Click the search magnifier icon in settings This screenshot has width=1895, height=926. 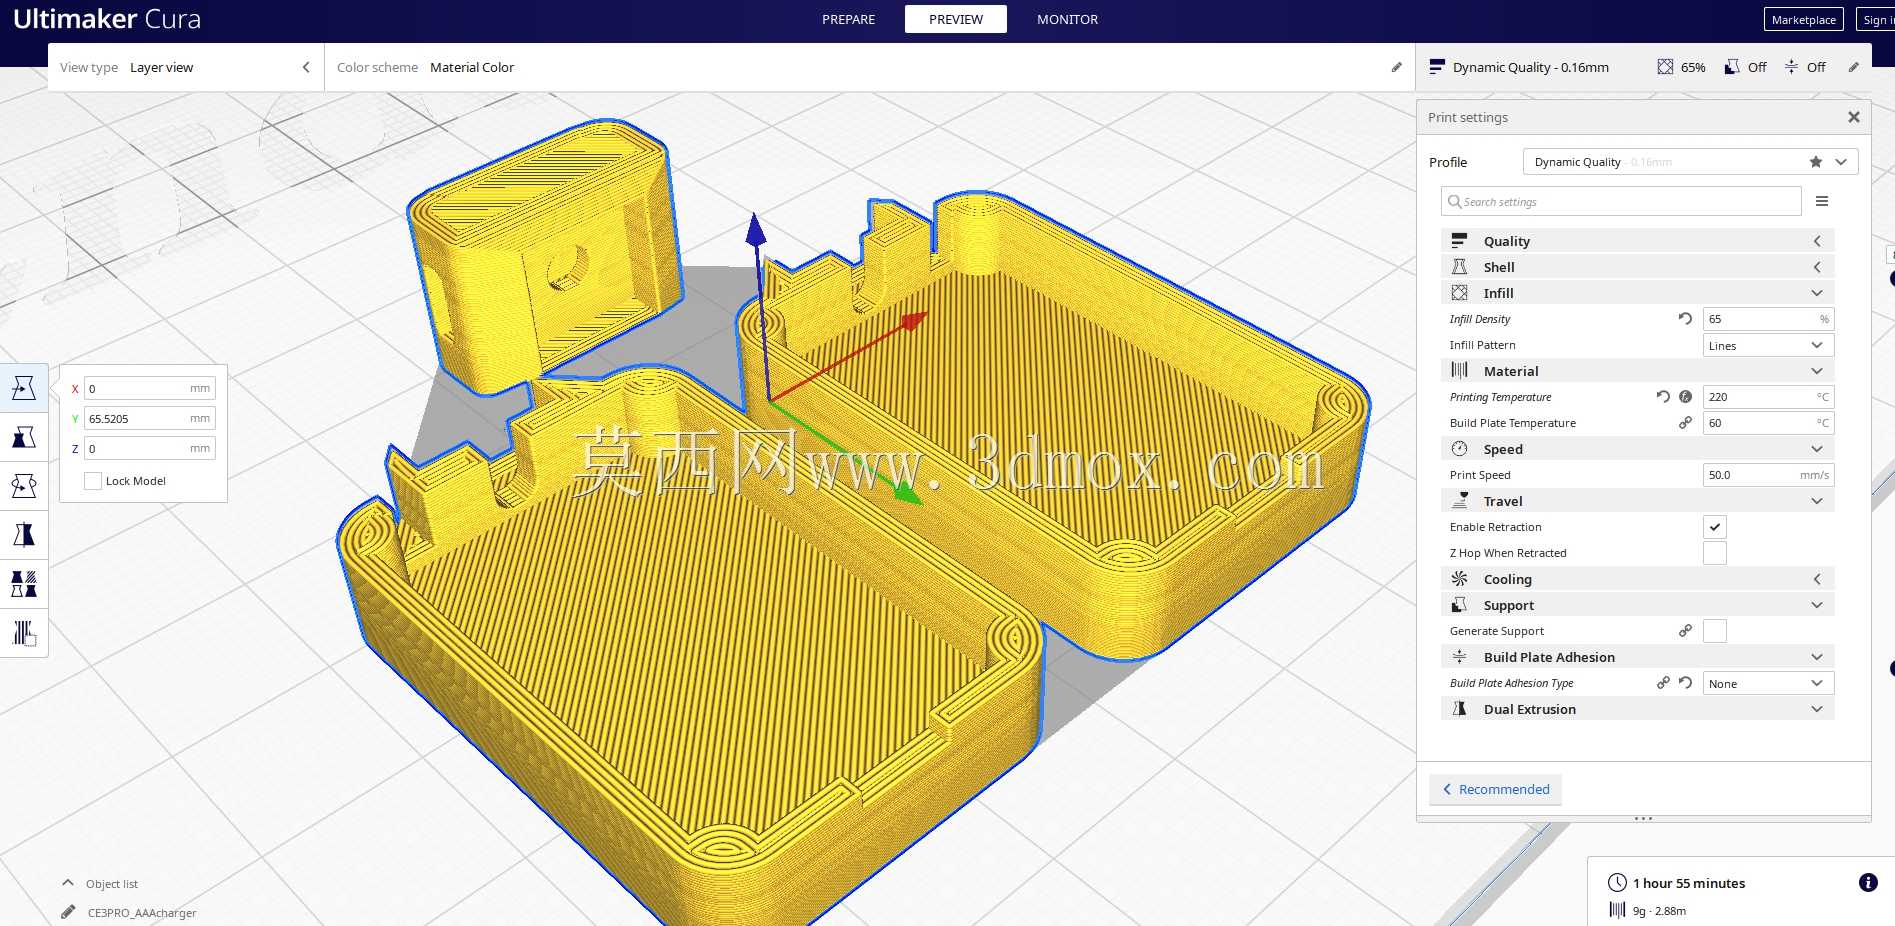pos(1455,201)
